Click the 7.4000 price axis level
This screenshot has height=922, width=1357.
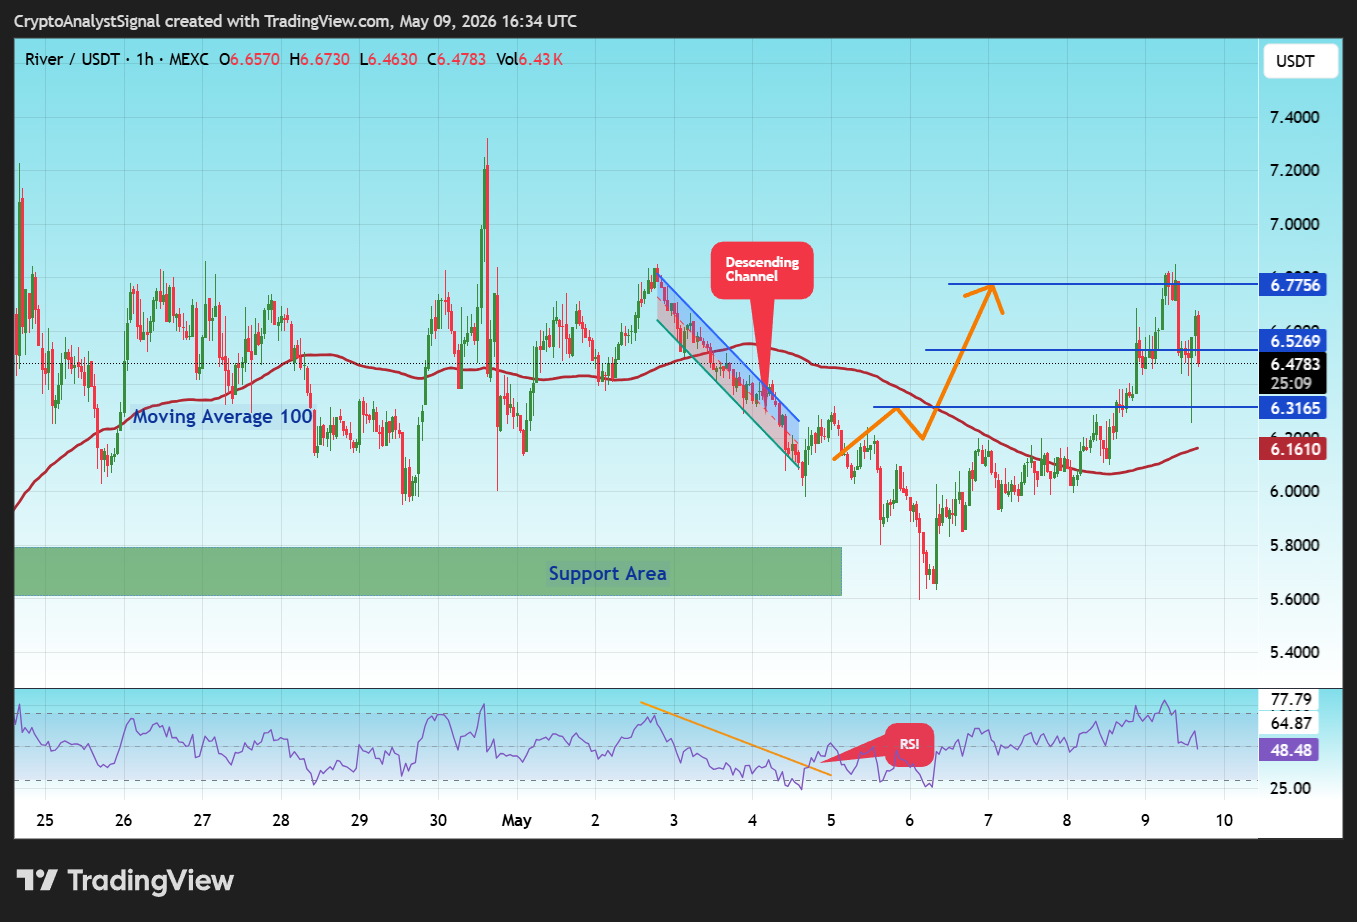pos(1294,117)
